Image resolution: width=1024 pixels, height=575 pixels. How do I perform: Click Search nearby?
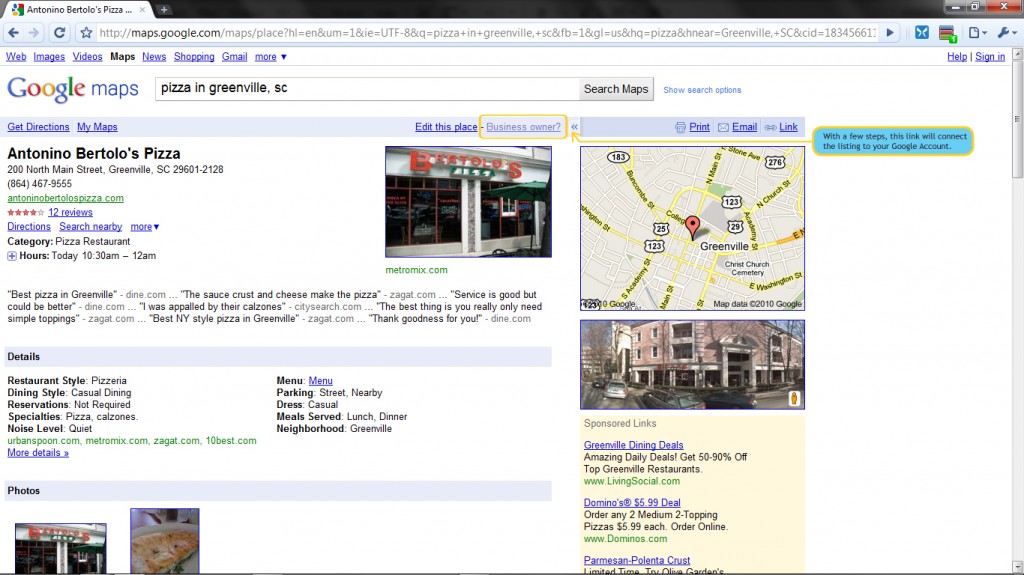[x=91, y=227]
